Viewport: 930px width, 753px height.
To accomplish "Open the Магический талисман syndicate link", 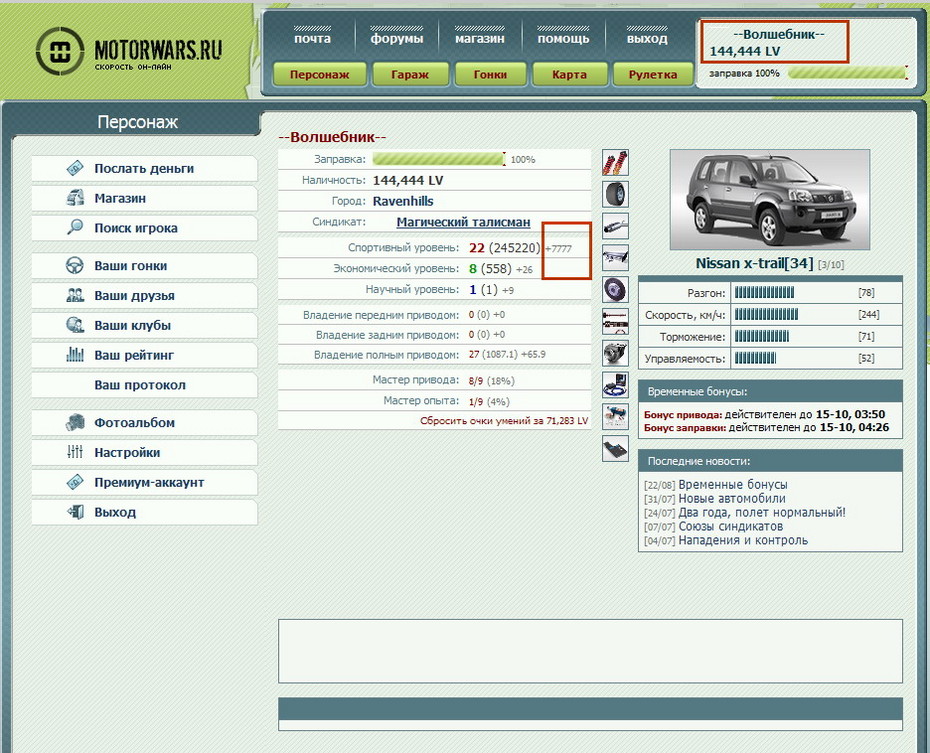I will point(463,222).
